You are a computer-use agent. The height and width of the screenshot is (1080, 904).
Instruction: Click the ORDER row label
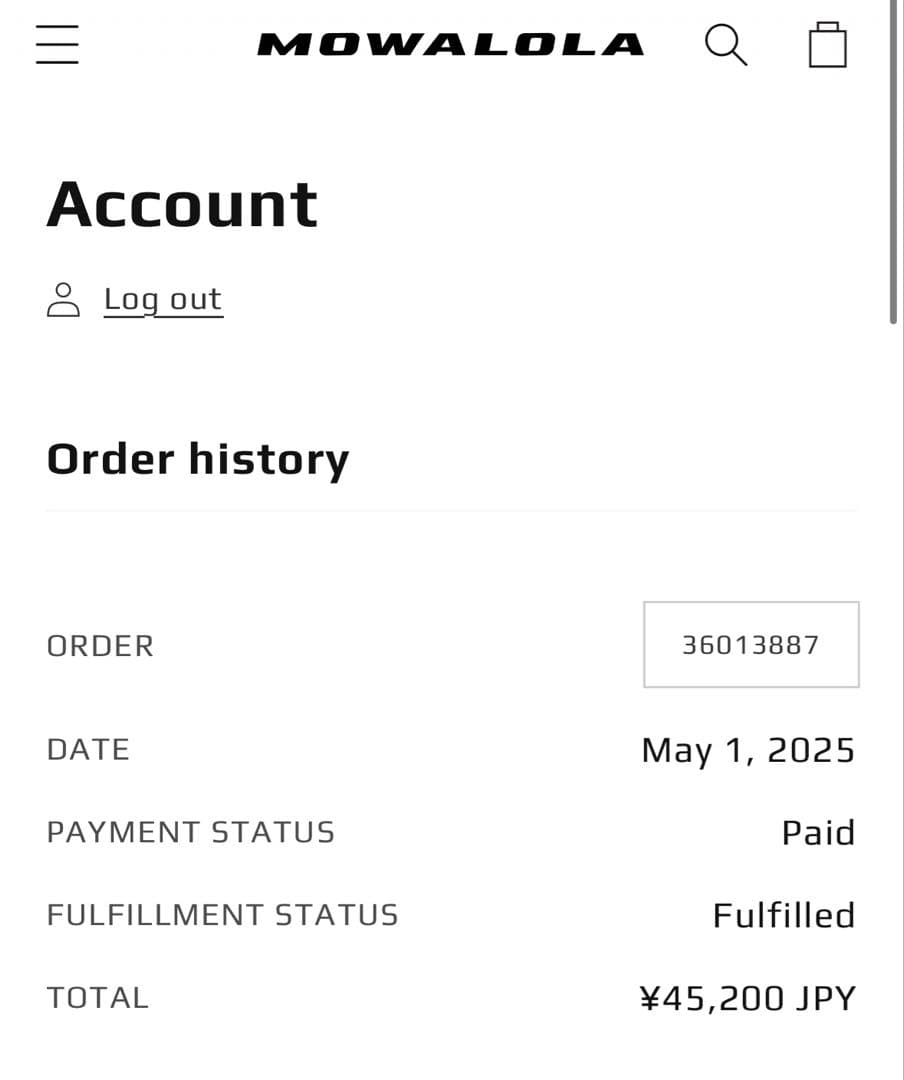tap(100, 646)
